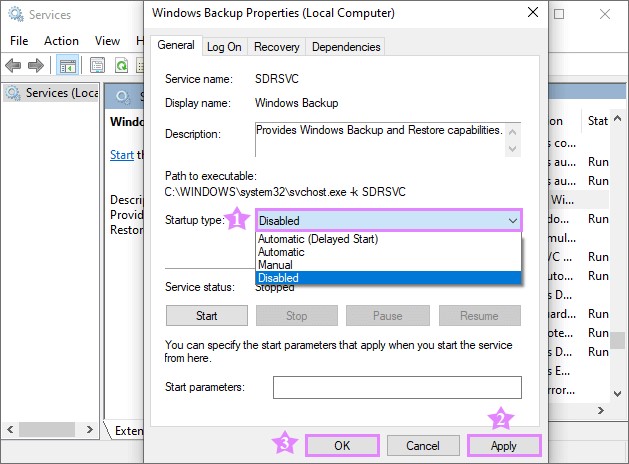Viewport: 629px width, 464px height.
Task: Choose Automatic (Delayed Start) option
Action: click(318, 239)
